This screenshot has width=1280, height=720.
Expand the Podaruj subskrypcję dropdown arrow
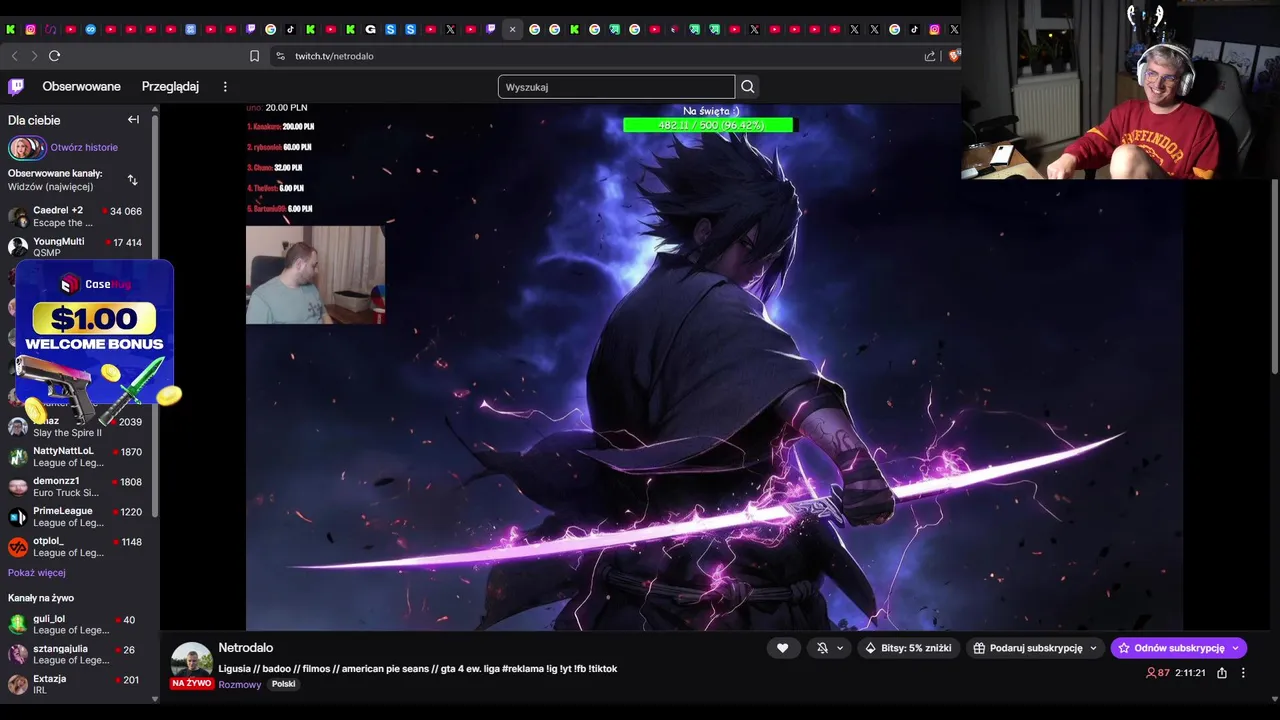pos(1093,648)
